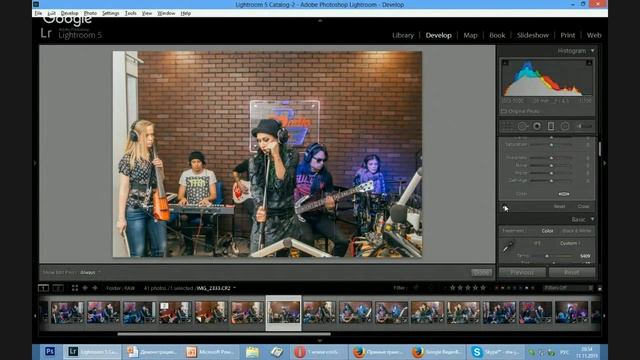
Task: Open the Settings menu
Action: pos(111,13)
